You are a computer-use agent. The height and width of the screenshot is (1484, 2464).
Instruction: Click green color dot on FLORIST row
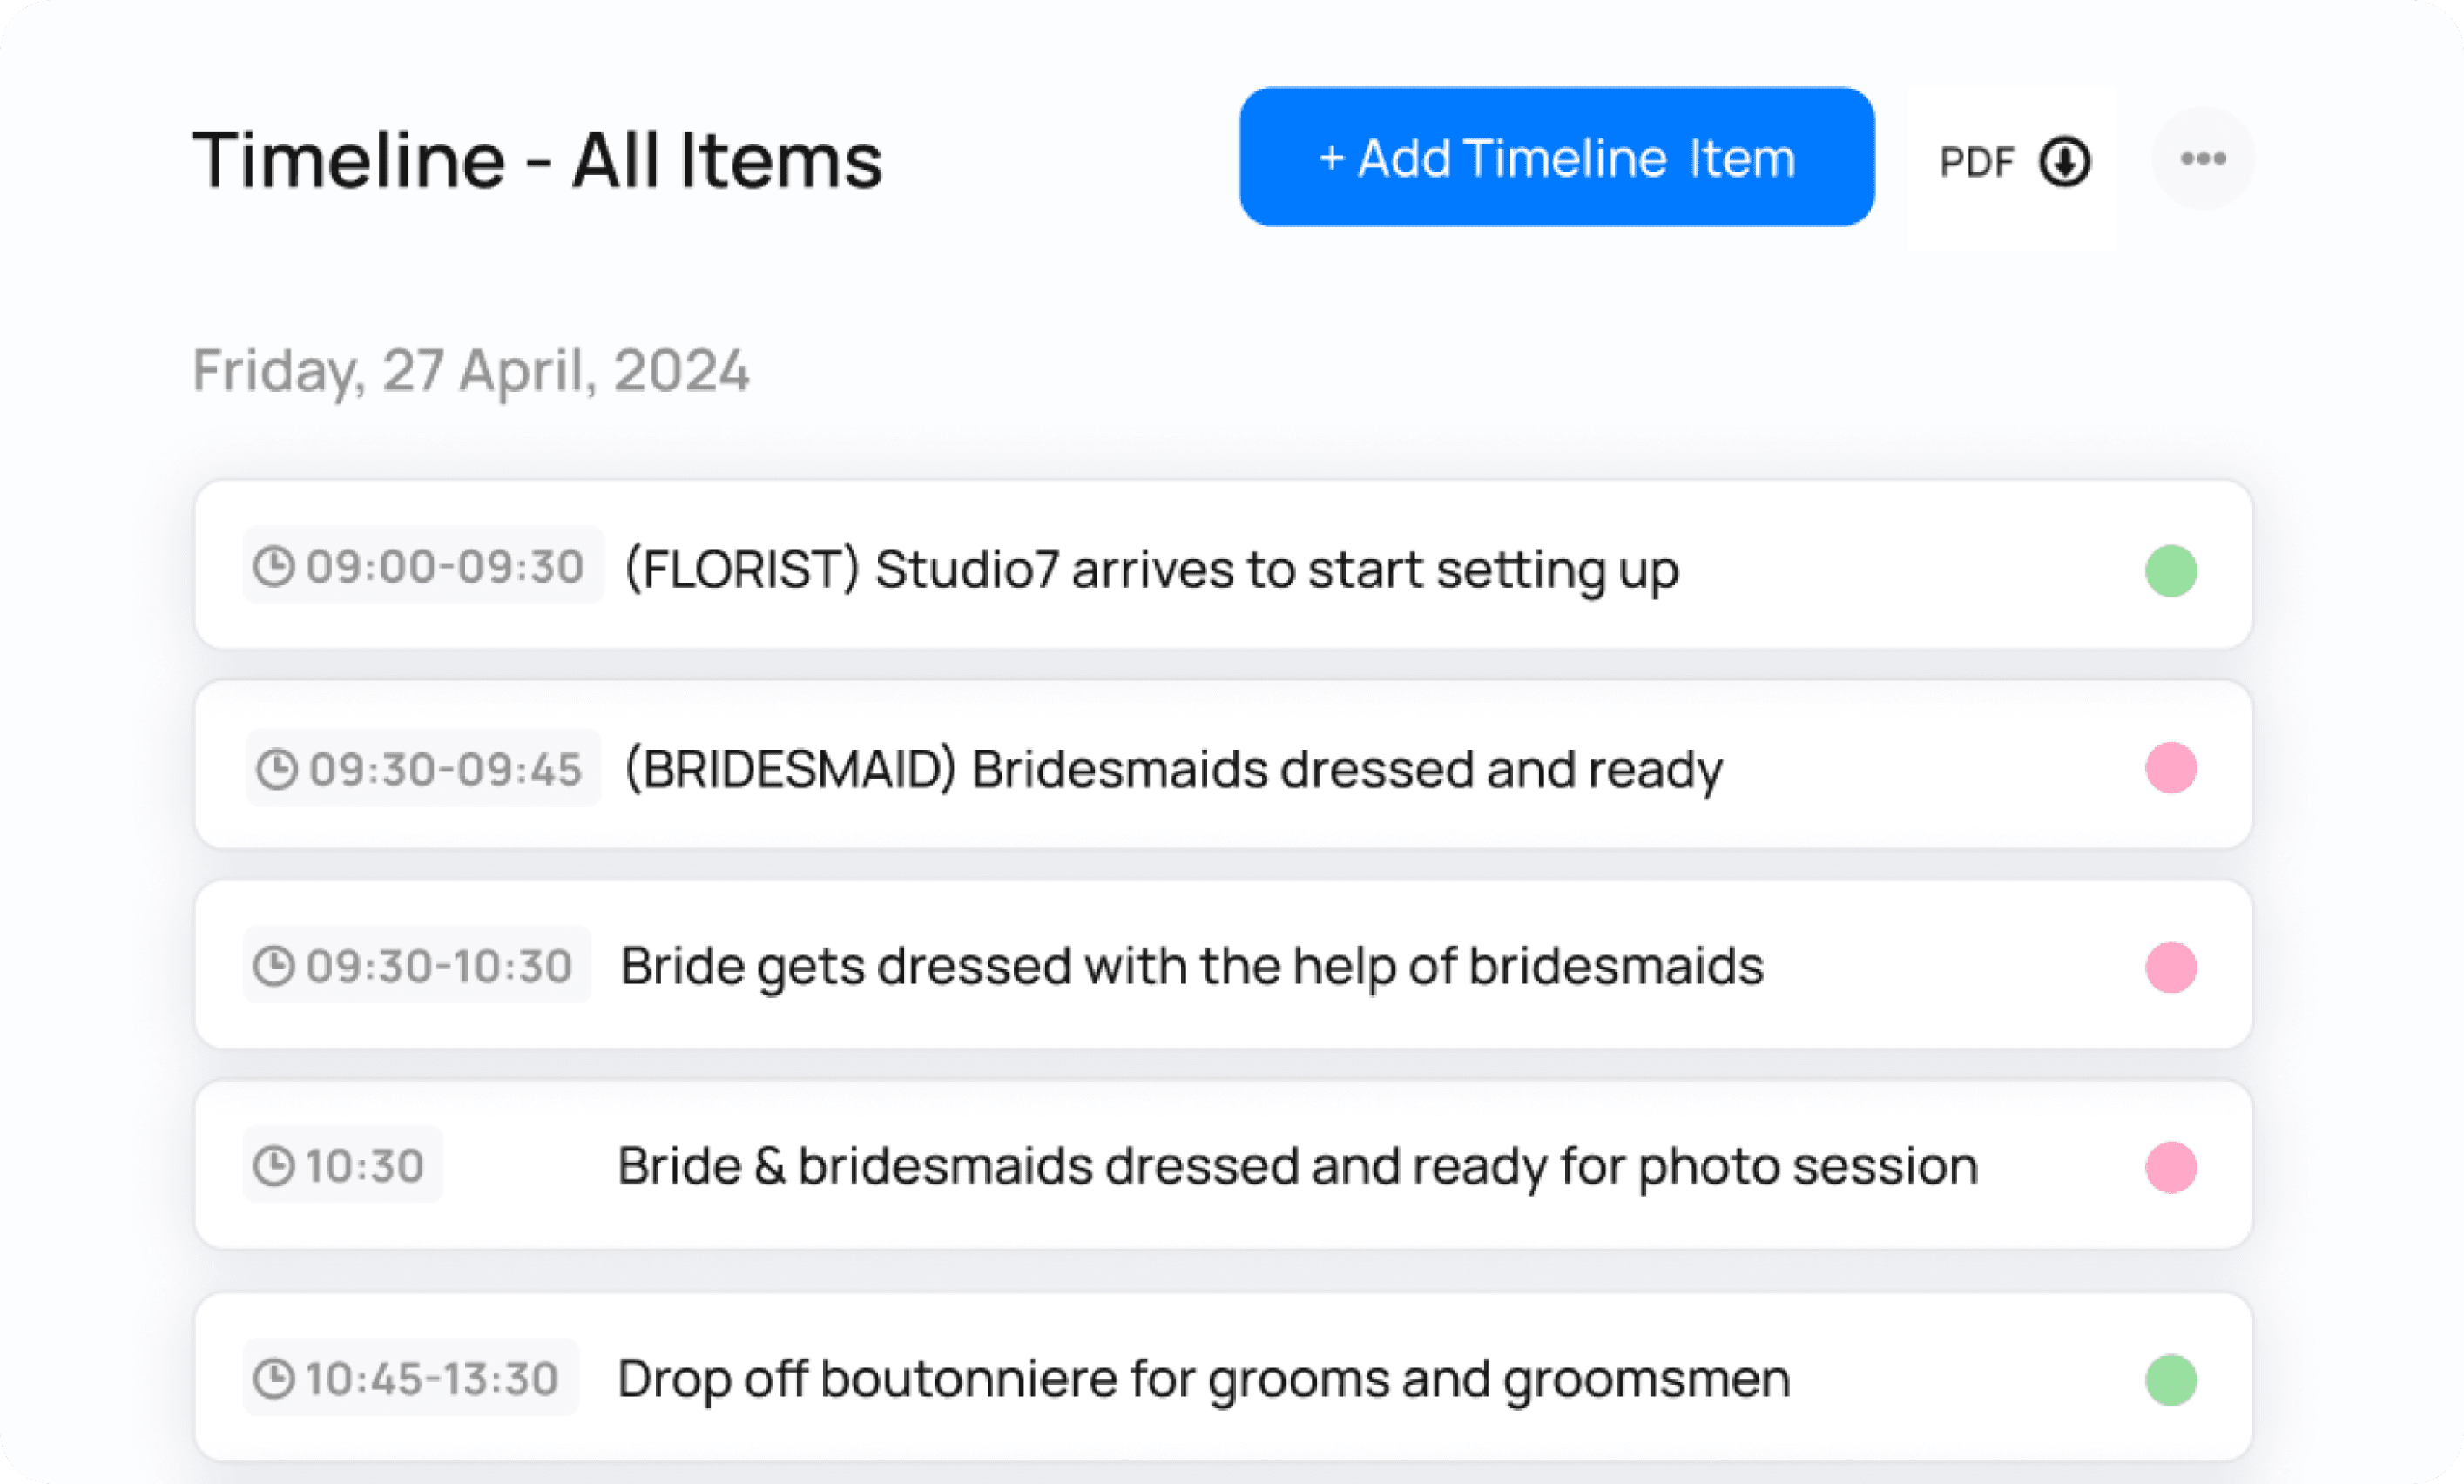point(2171,570)
